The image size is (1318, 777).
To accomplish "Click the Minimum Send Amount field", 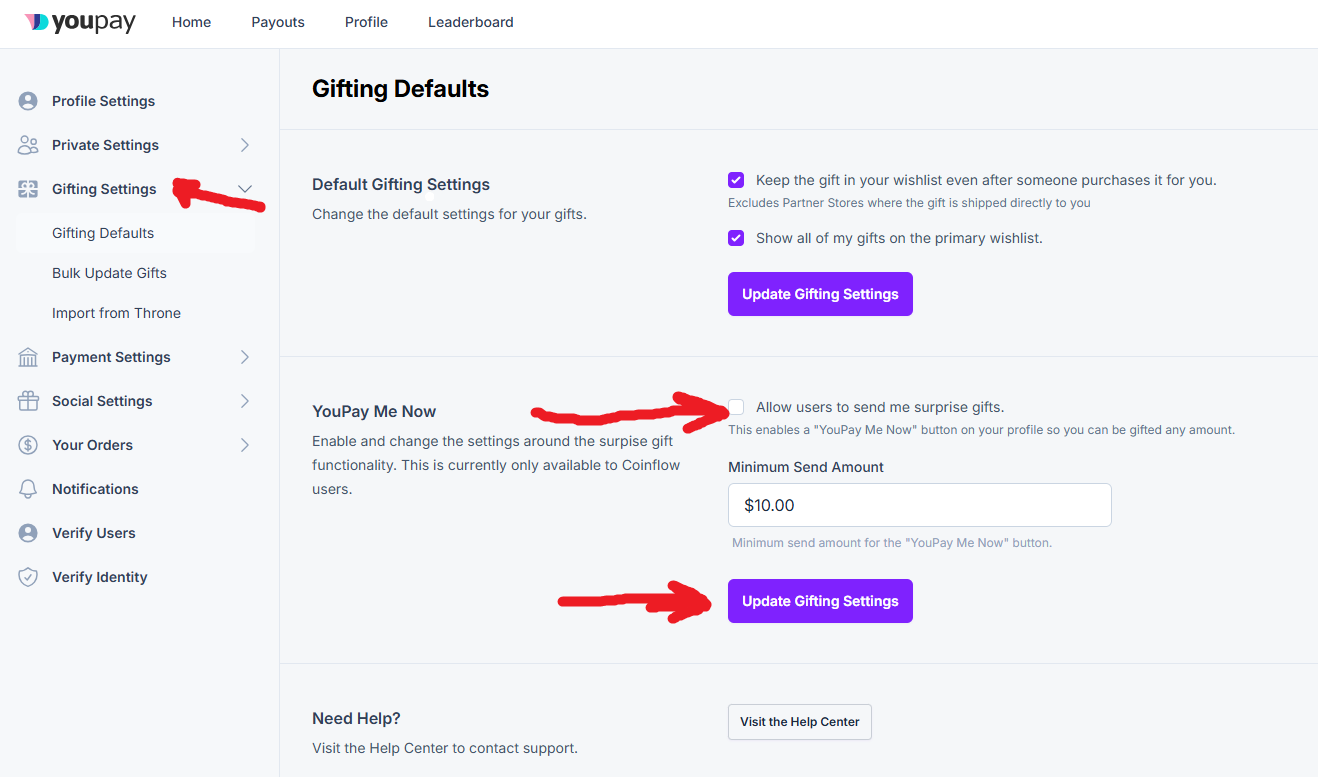I will [920, 505].
